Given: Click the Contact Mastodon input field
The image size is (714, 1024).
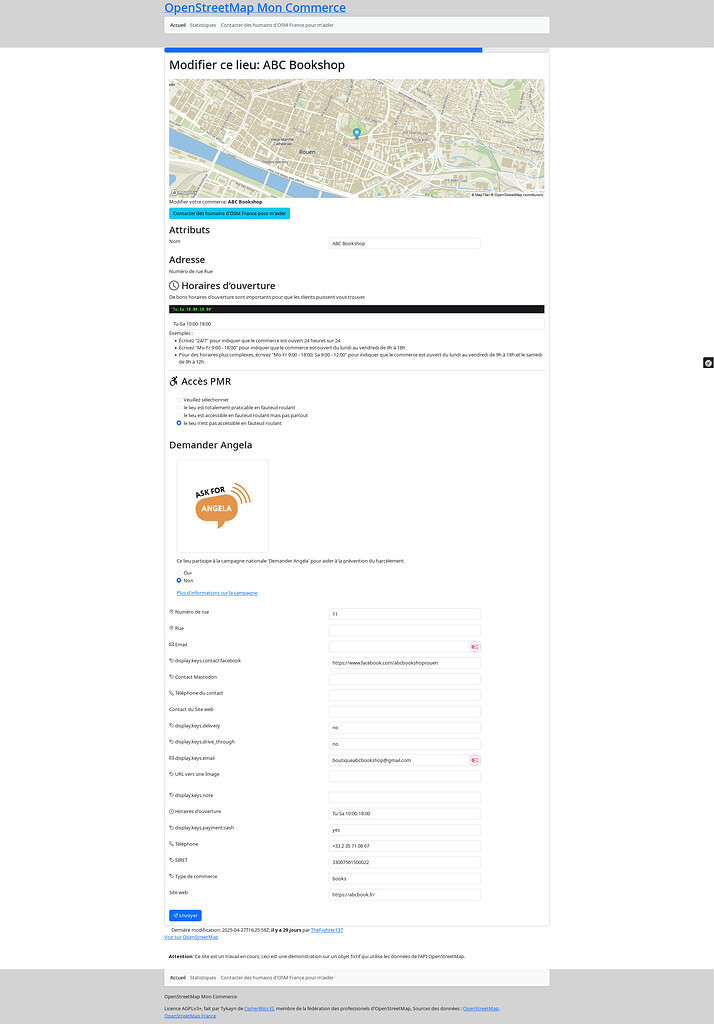Looking at the screenshot, I should point(404,679).
